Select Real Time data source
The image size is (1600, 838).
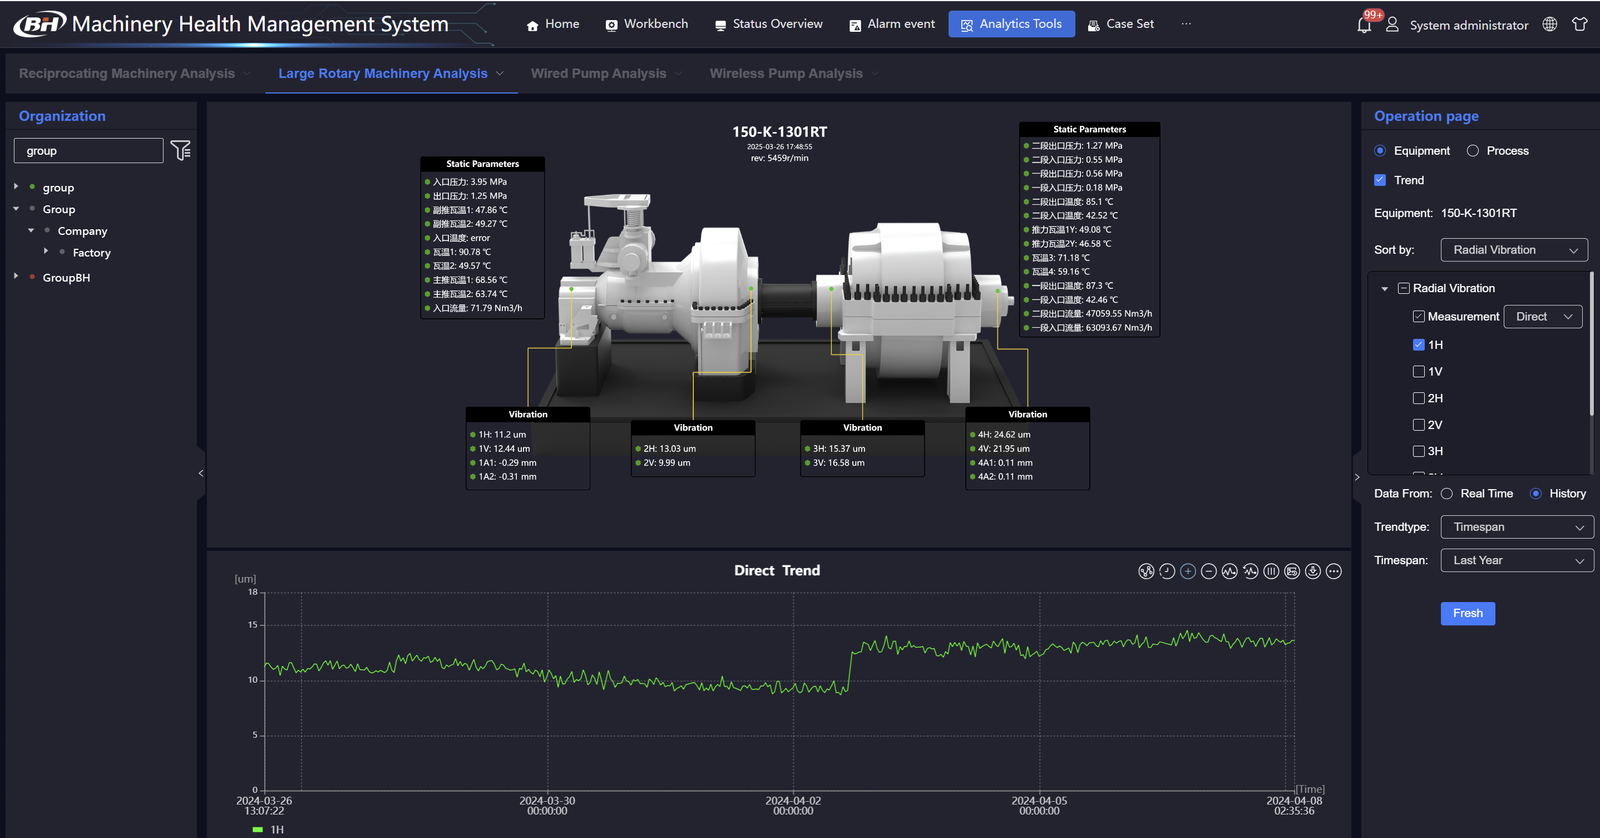(1447, 494)
